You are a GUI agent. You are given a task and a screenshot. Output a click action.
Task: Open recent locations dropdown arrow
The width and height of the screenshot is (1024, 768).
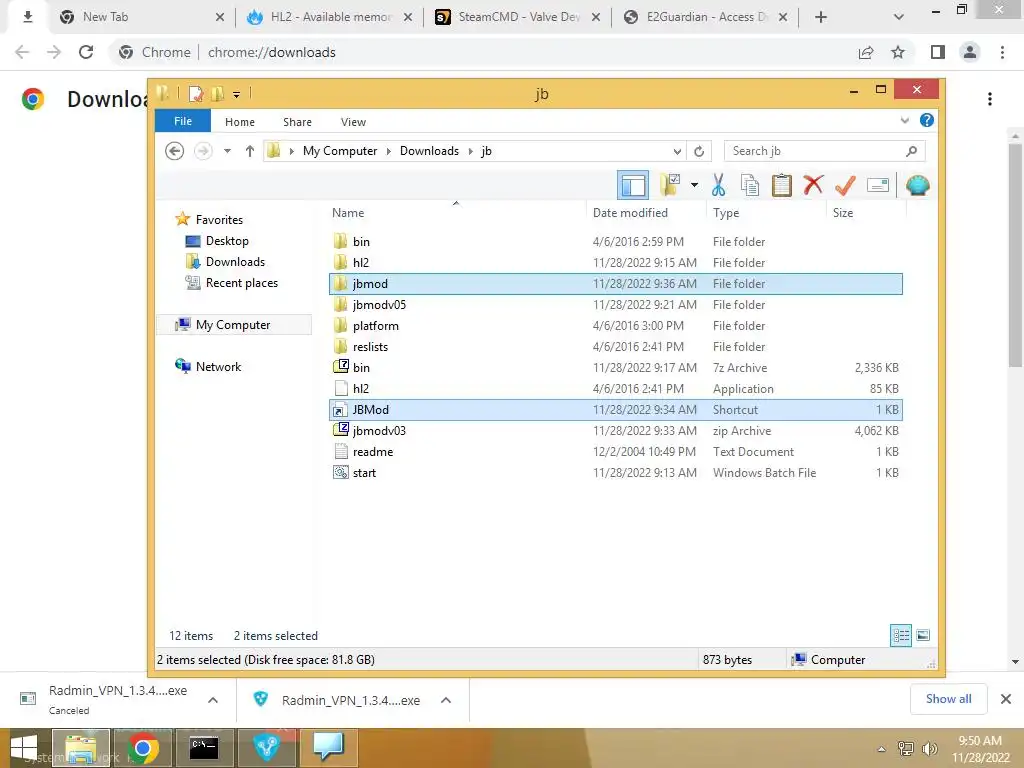[227, 151]
